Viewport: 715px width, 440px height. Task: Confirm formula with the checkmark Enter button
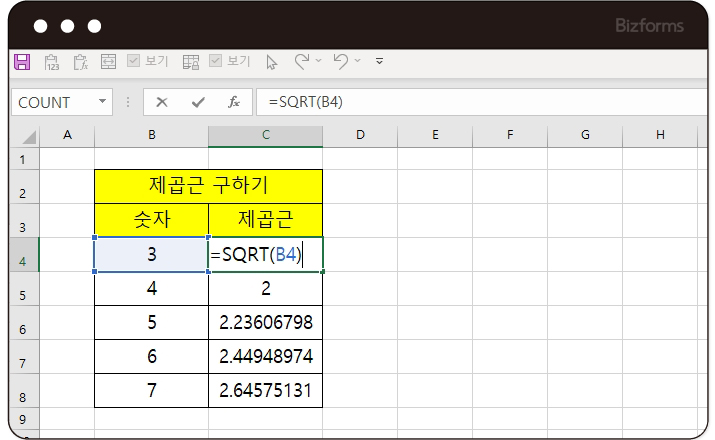click(x=198, y=102)
